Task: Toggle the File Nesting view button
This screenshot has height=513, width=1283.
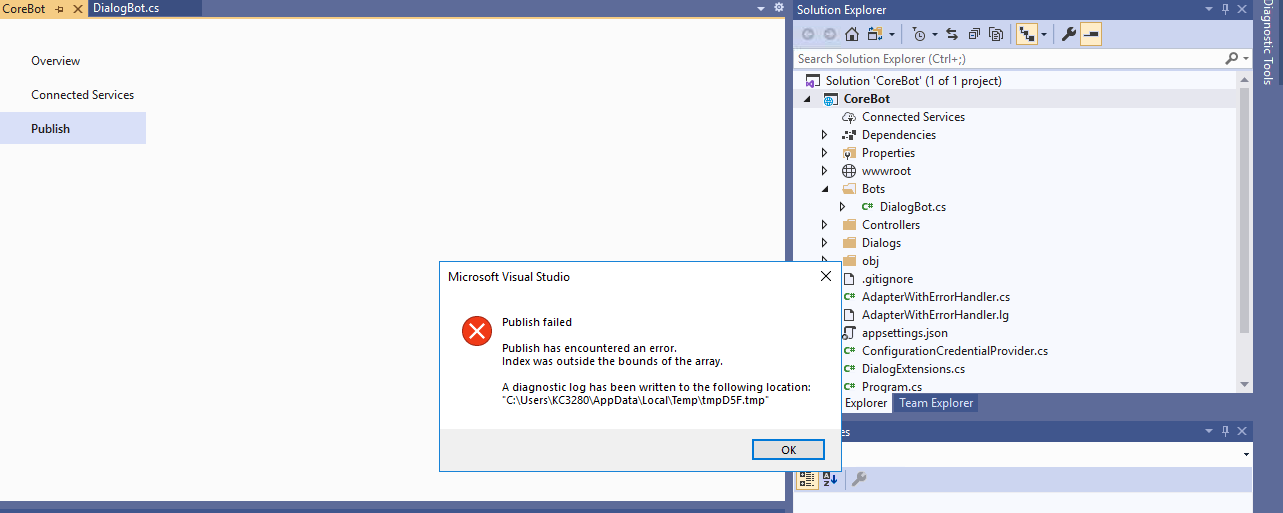Action: tap(1026, 34)
